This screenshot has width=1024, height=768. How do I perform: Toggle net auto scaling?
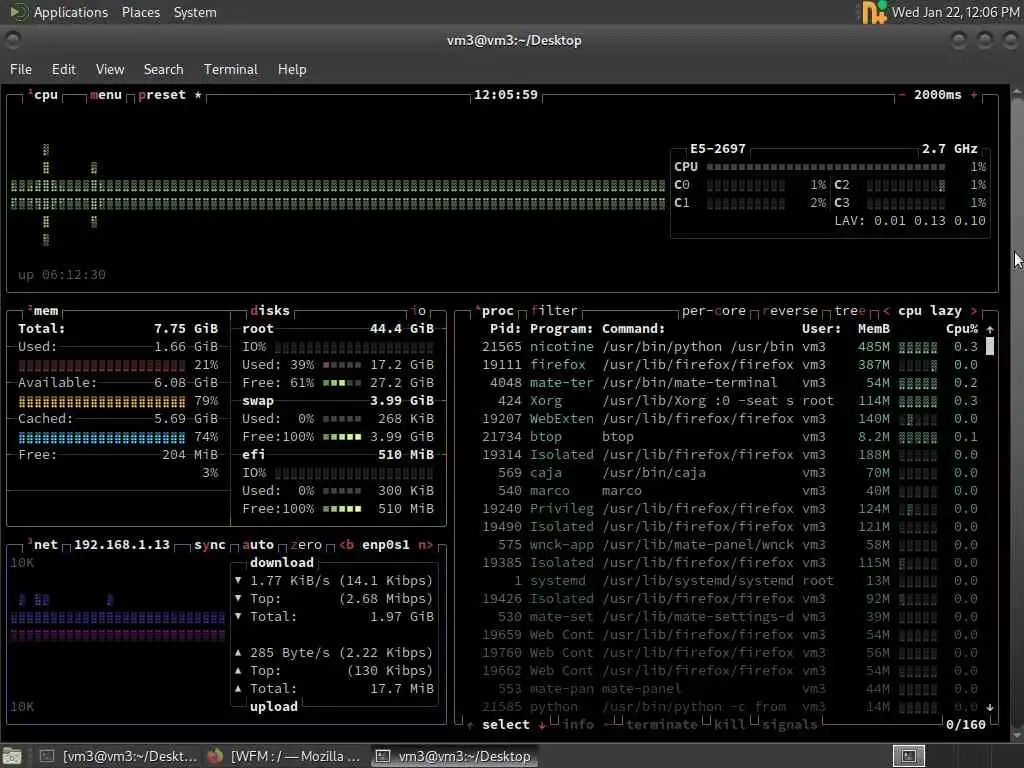coord(258,545)
